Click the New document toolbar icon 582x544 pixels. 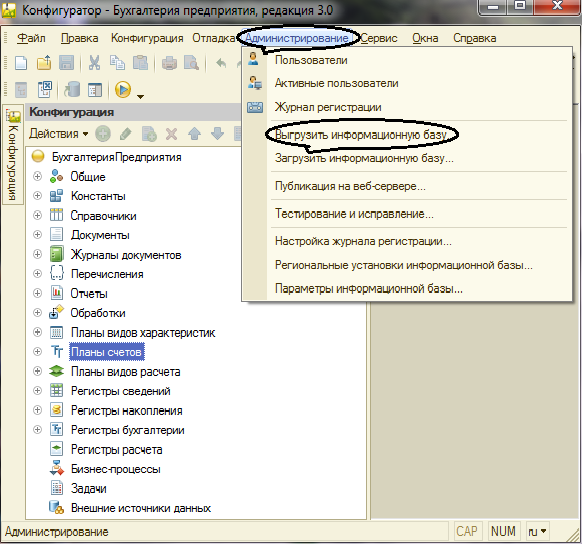coord(21,63)
